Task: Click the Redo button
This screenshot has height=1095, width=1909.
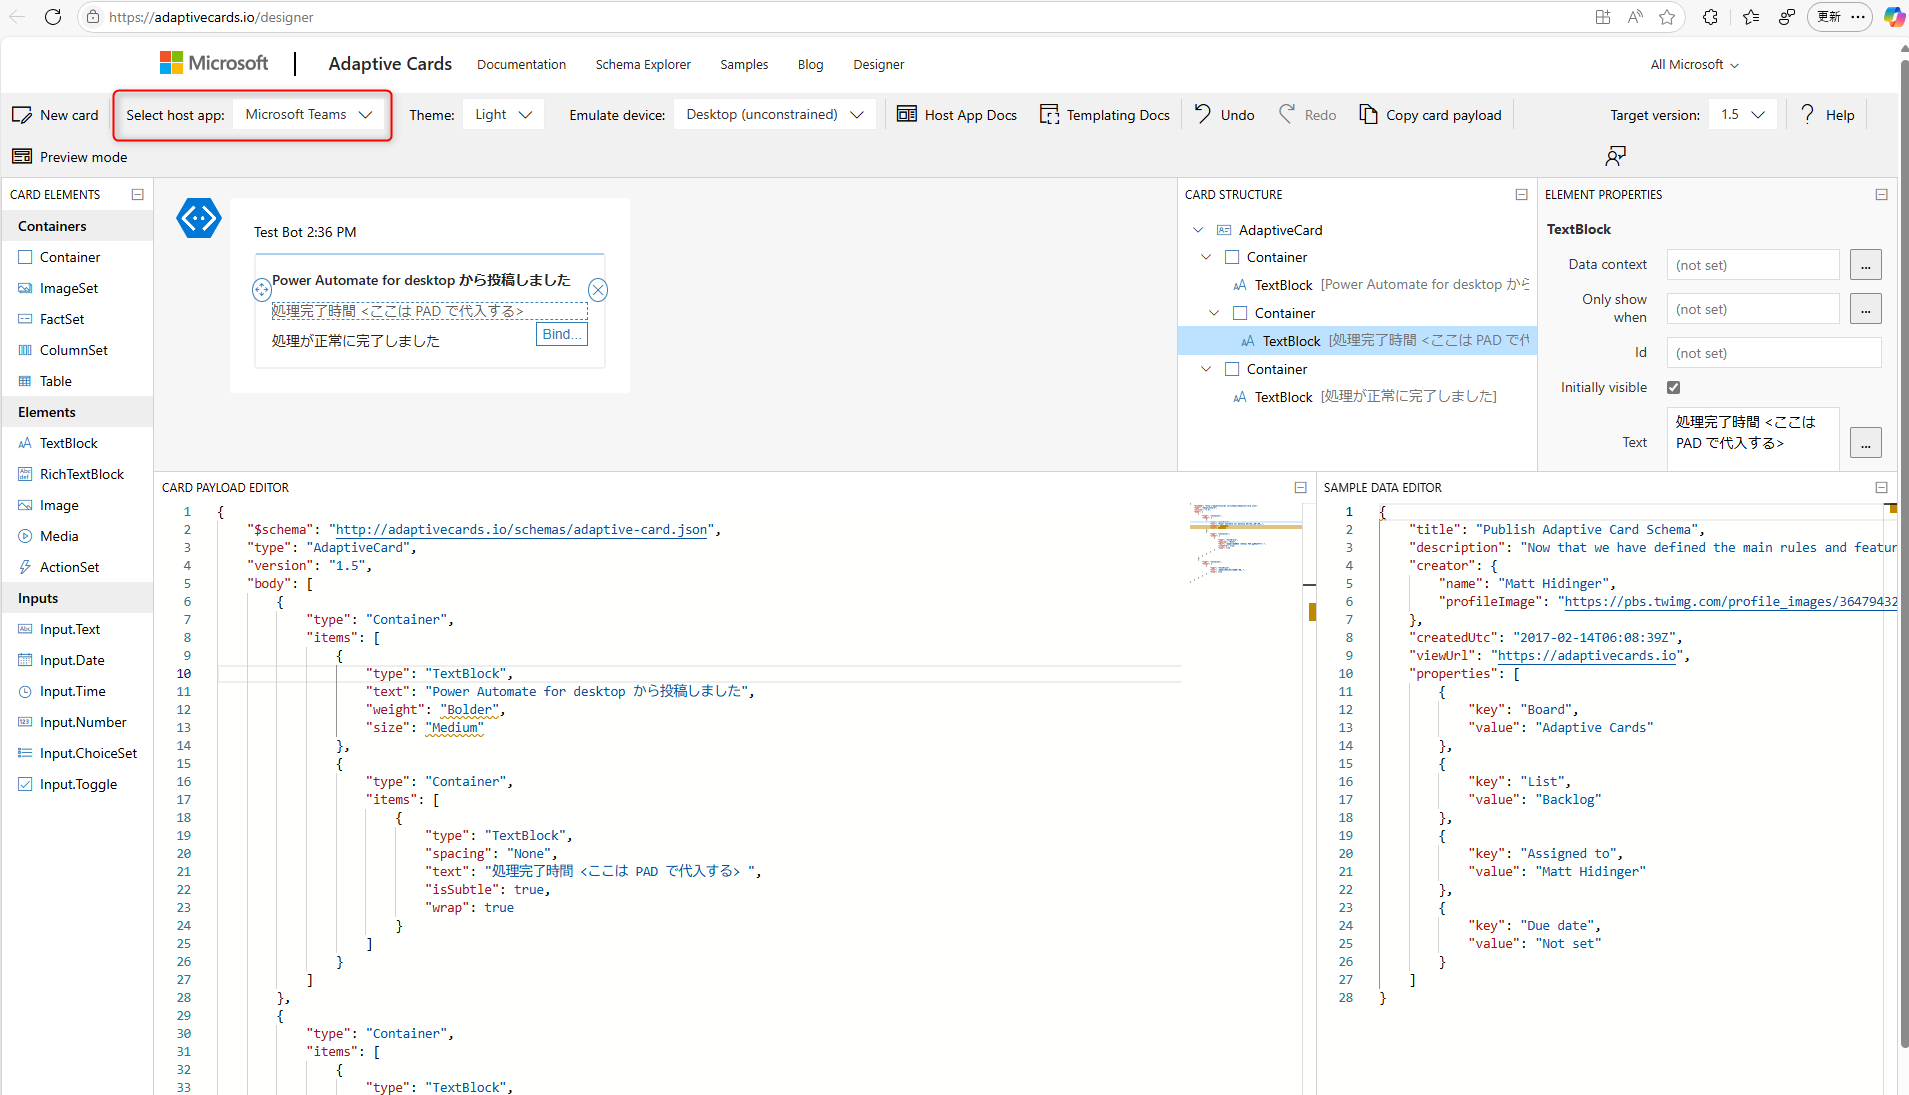Action: click(x=1308, y=115)
